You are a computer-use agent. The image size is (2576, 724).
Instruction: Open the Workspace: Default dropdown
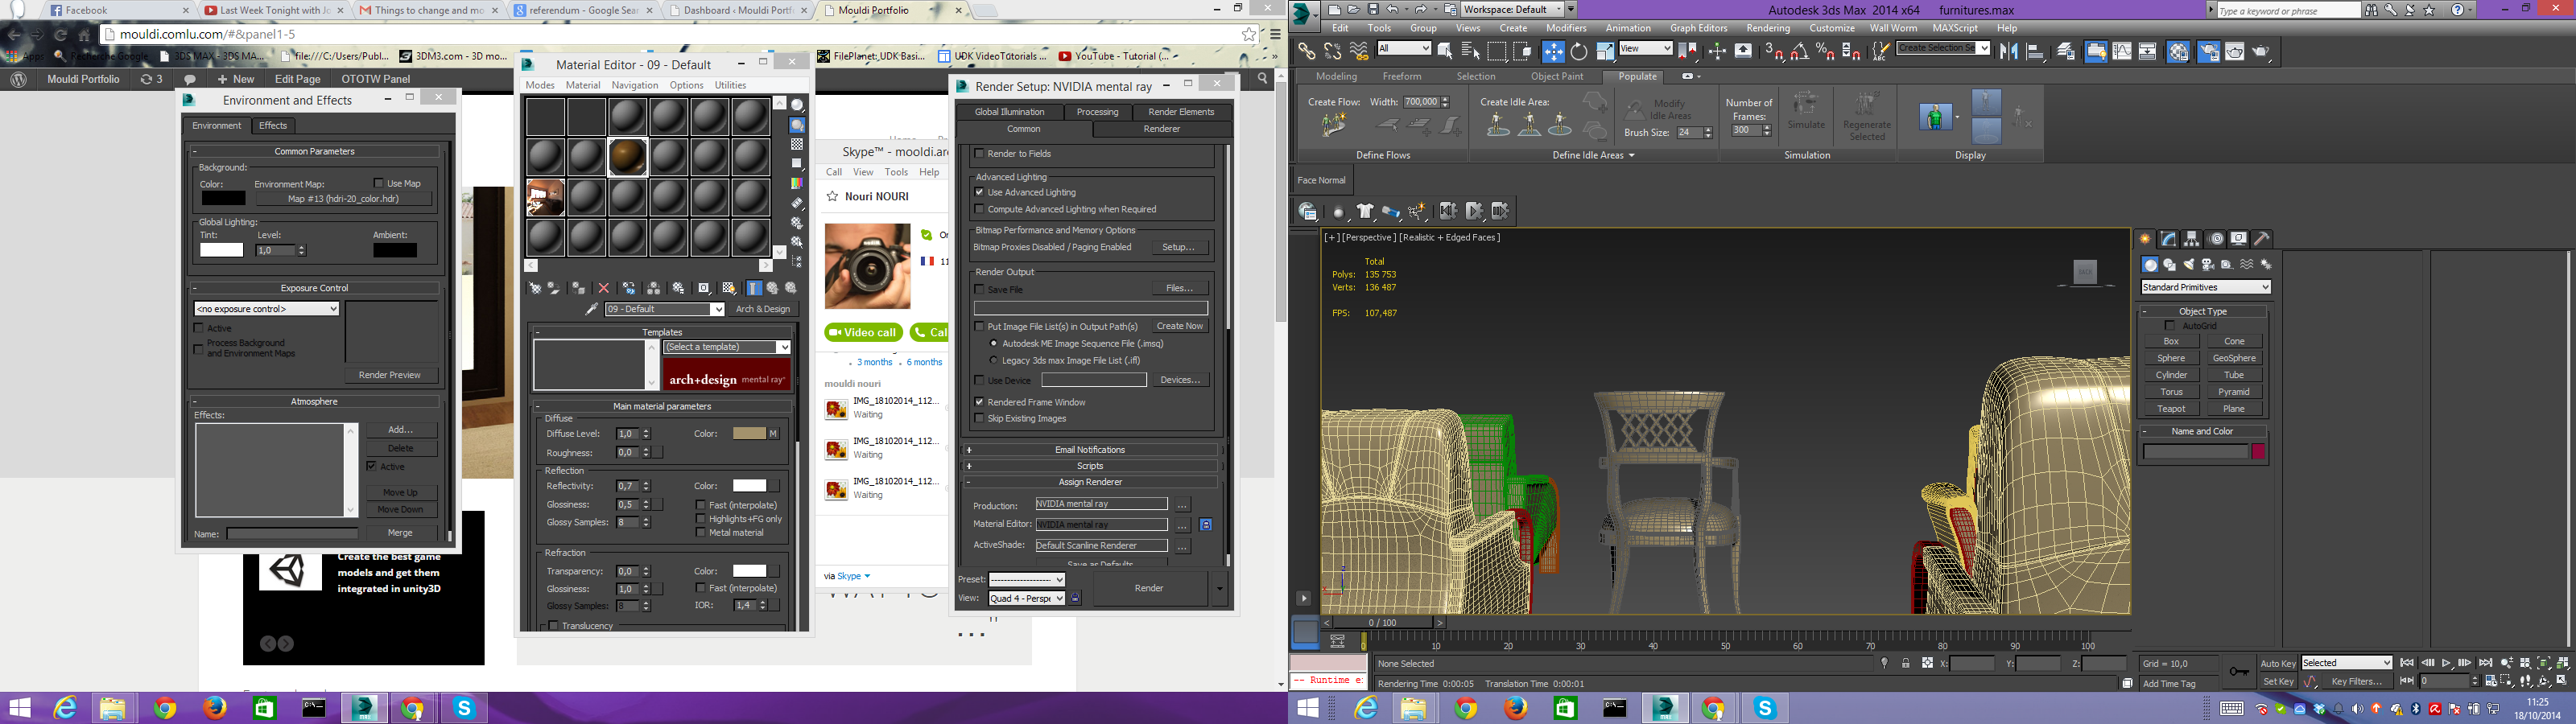[1513, 9]
